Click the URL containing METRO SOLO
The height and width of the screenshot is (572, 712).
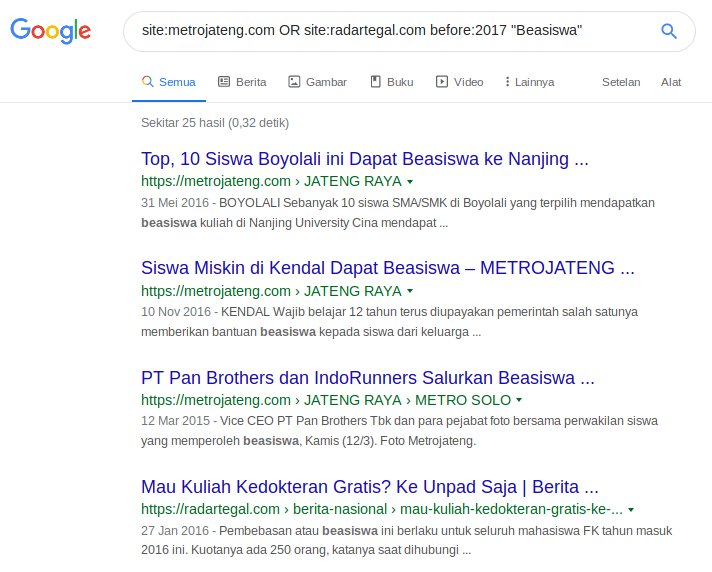(326, 400)
